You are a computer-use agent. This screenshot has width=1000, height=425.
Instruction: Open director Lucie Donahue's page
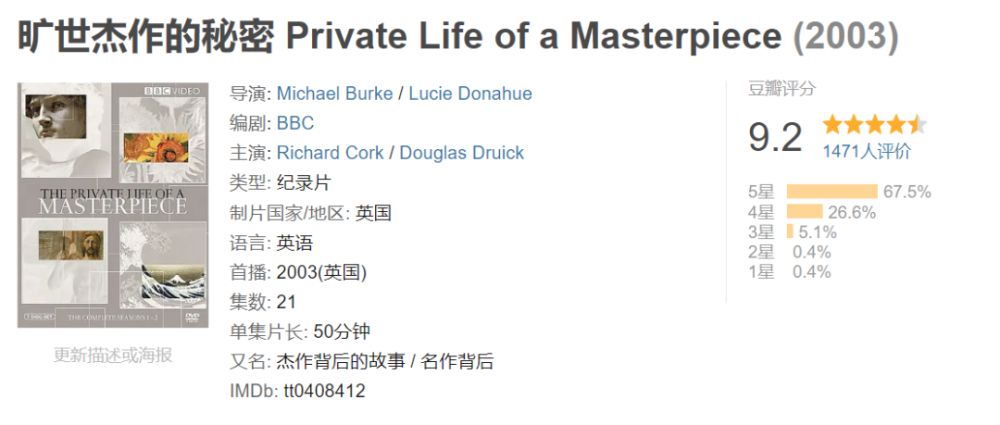(x=470, y=93)
